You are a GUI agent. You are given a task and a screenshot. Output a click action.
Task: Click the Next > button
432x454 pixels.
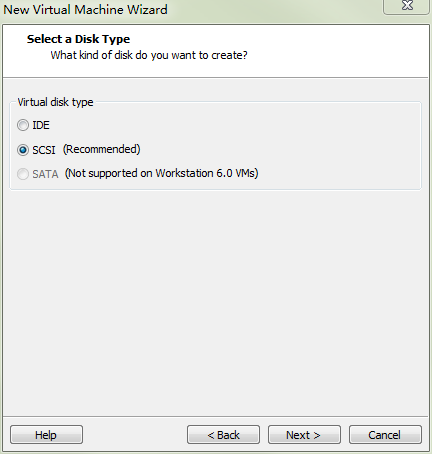click(x=304, y=435)
